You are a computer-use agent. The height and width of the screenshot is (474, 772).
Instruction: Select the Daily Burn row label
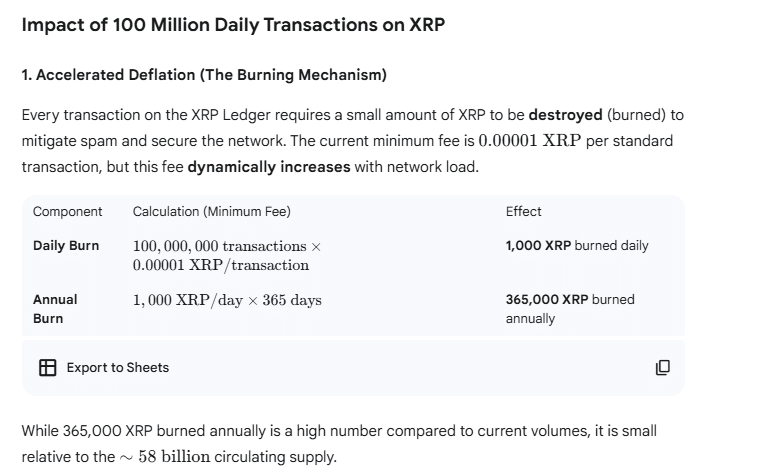click(66, 245)
